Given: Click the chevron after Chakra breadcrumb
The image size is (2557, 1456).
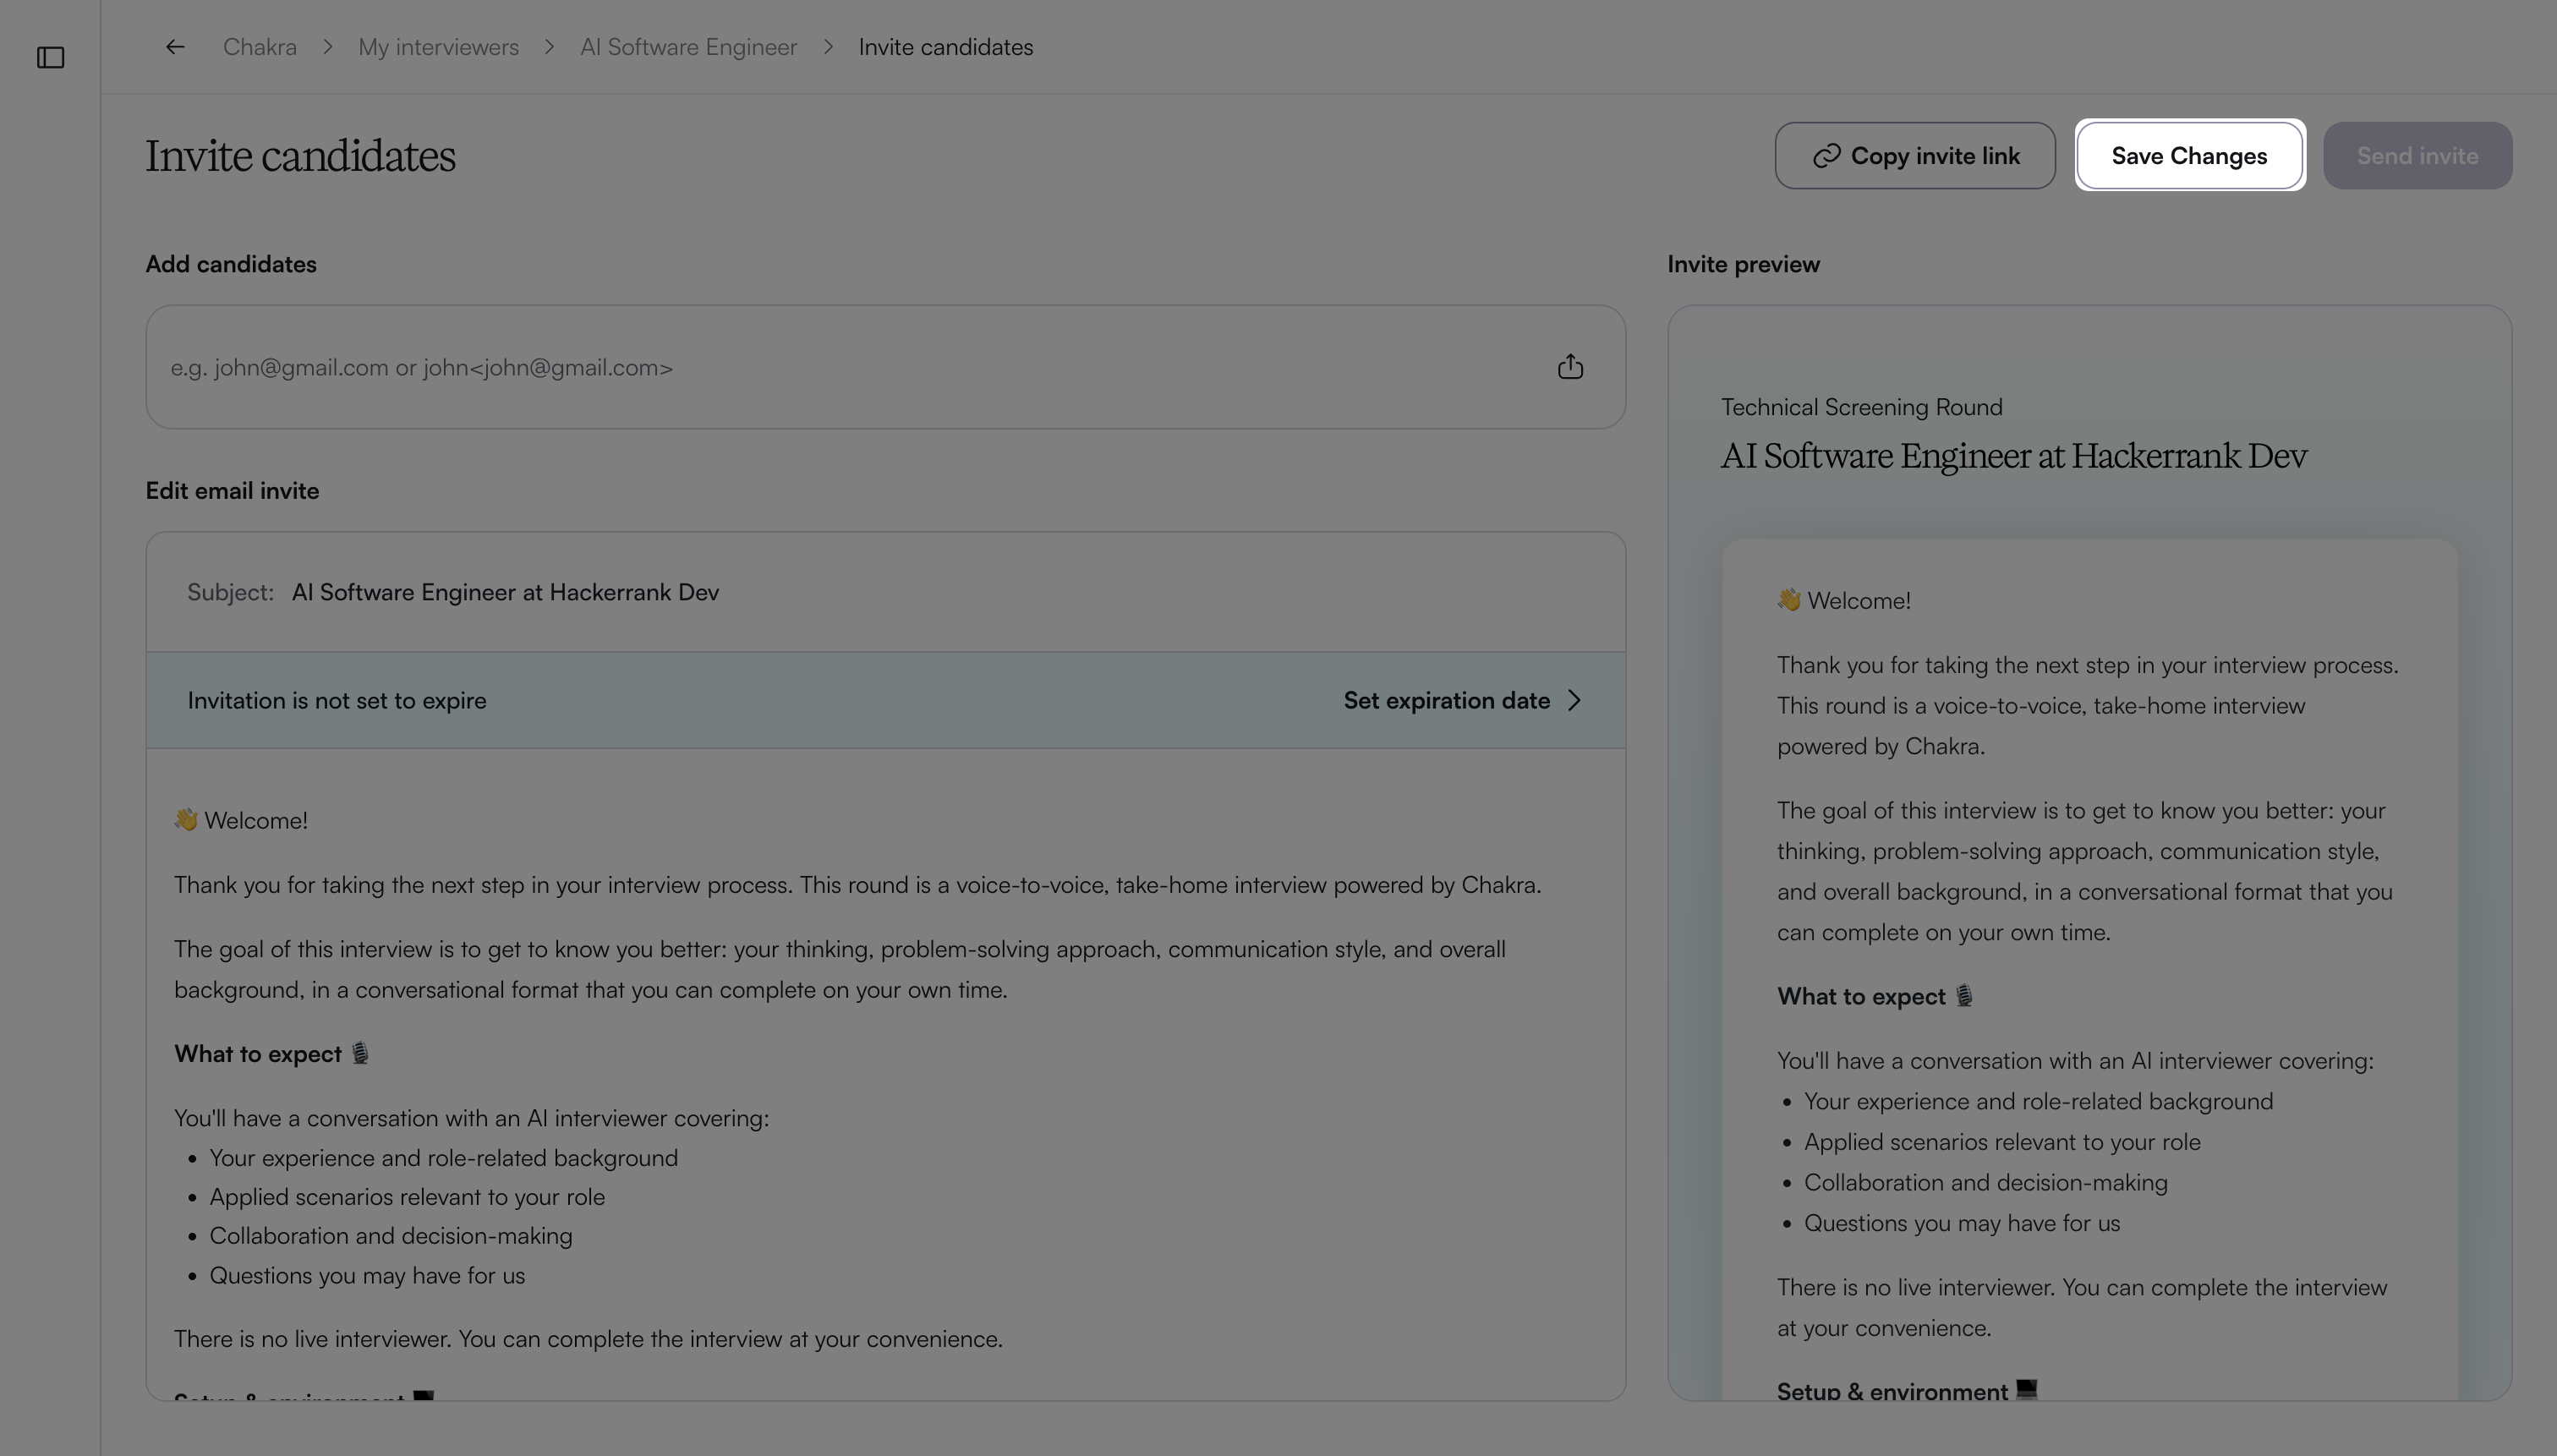Looking at the screenshot, I should [328, 47].
